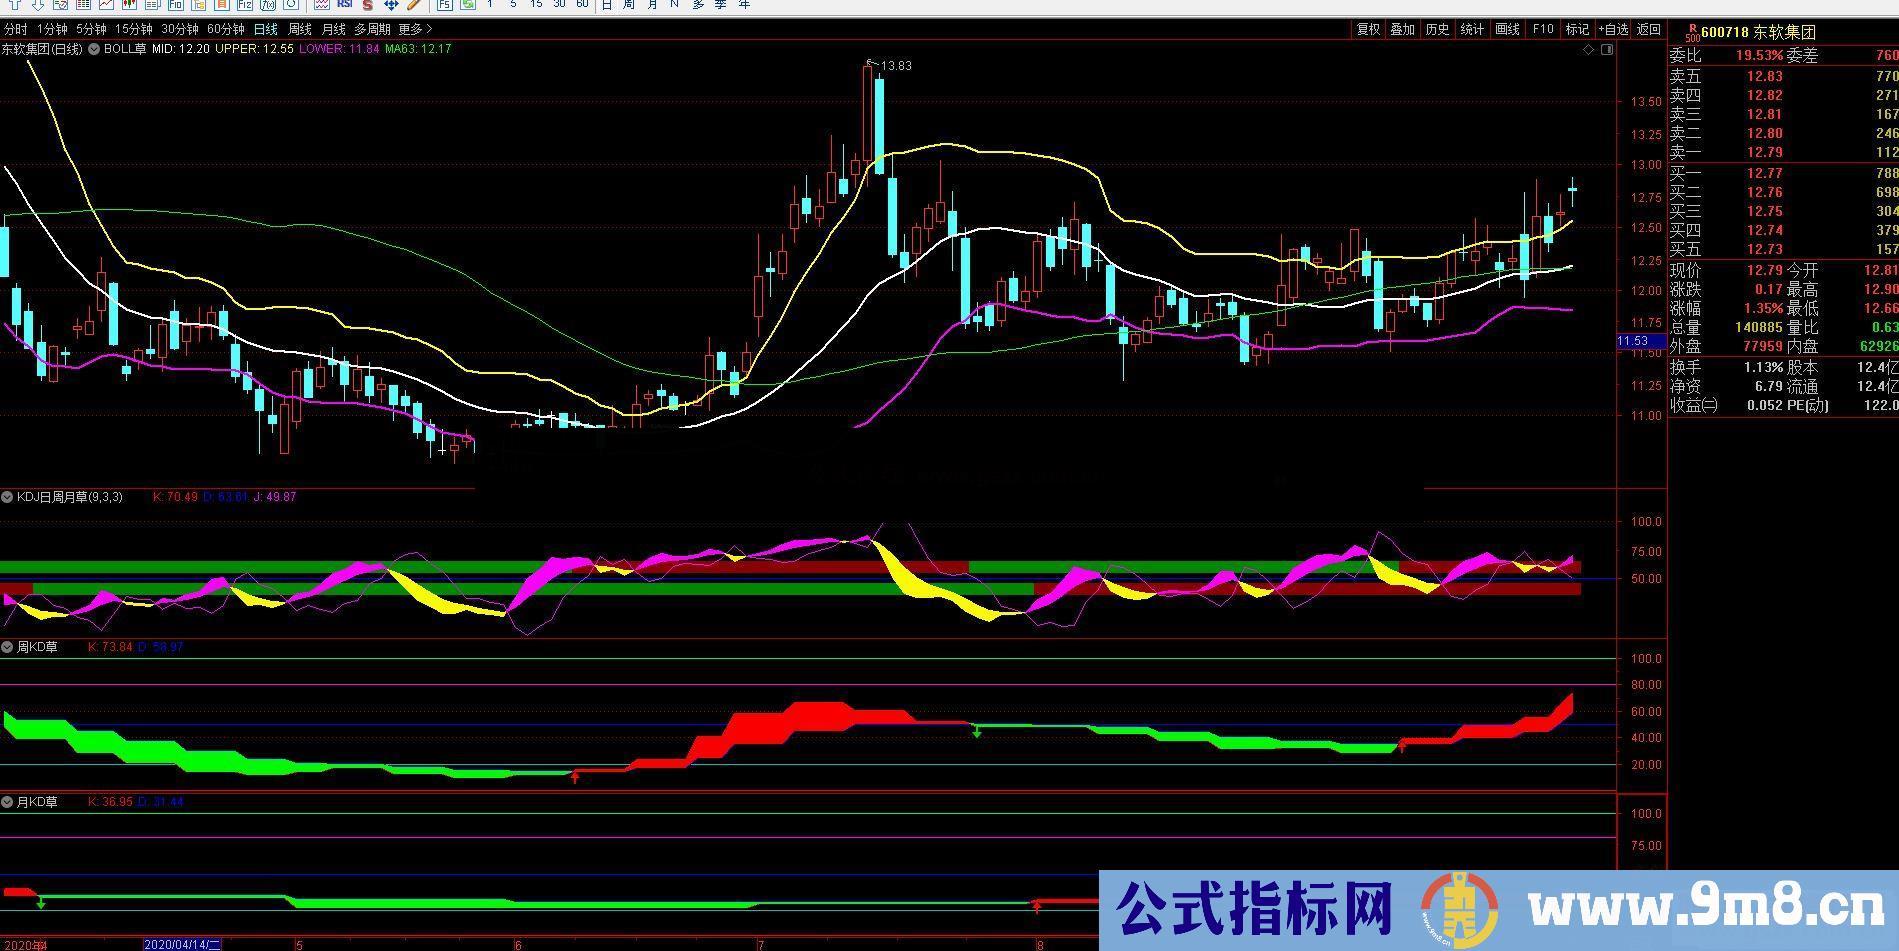Open the 更多 dropdown in the period bar
The width and height of the screenshot is (1899, 951).
[x=411, y=29]
